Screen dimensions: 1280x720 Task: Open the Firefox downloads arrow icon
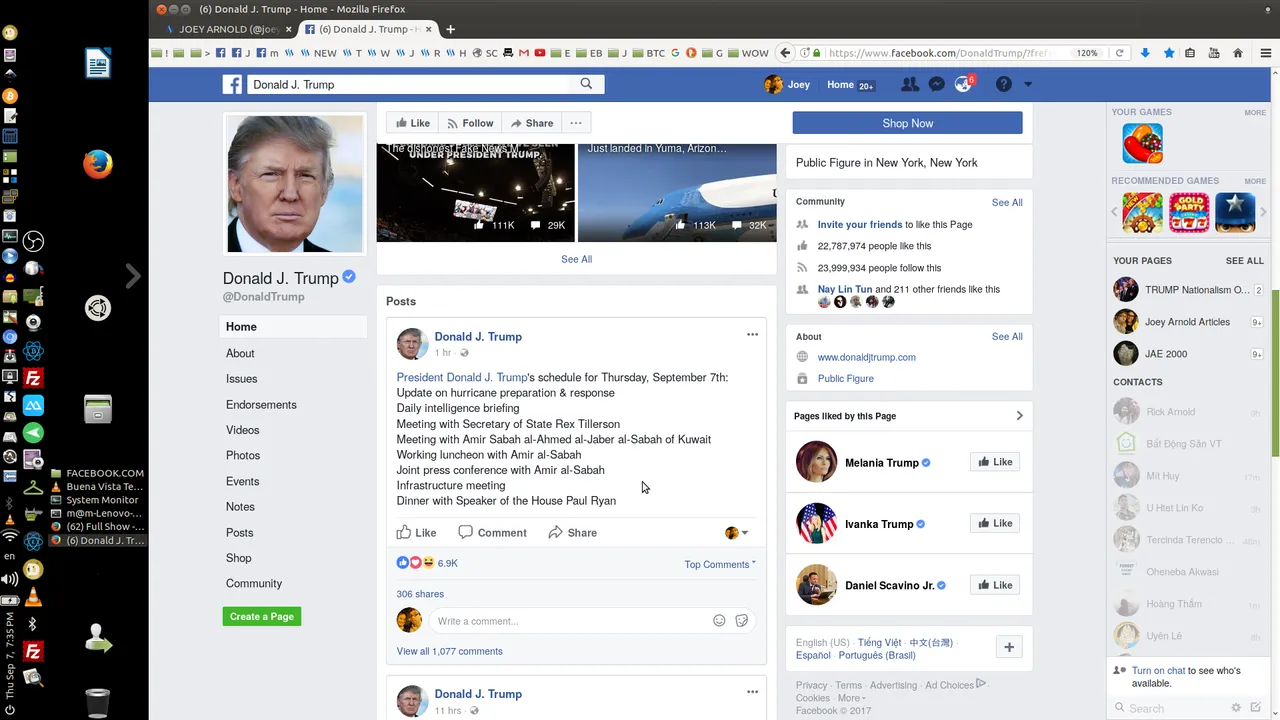[x=1145, y=53]
